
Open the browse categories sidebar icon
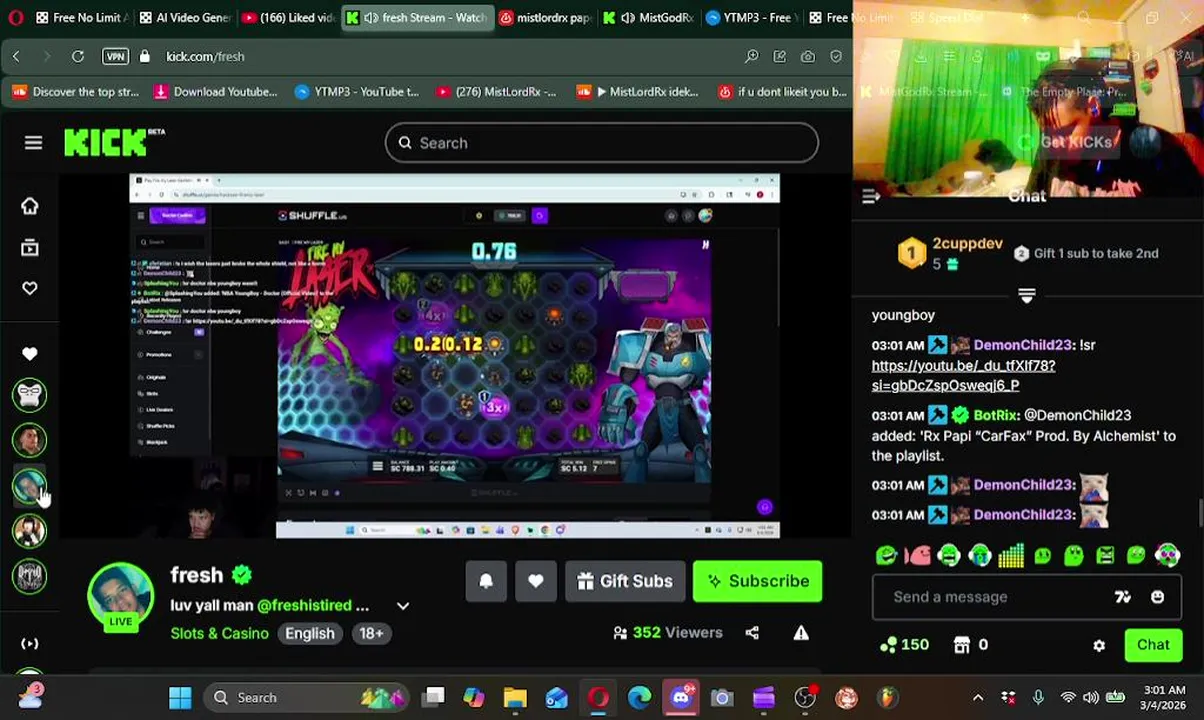coord(29,247)
